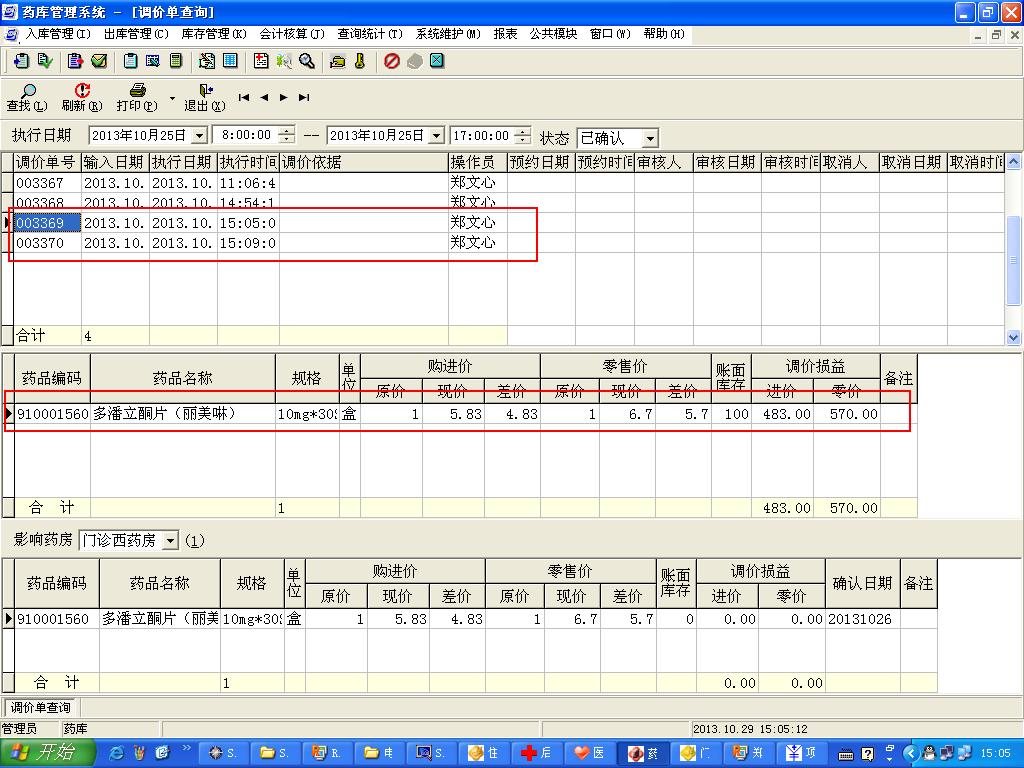The width and height of the screenshot is (1024, 768).
Task: Go to last record navigation arrow
Action: [x=304, y=97]
